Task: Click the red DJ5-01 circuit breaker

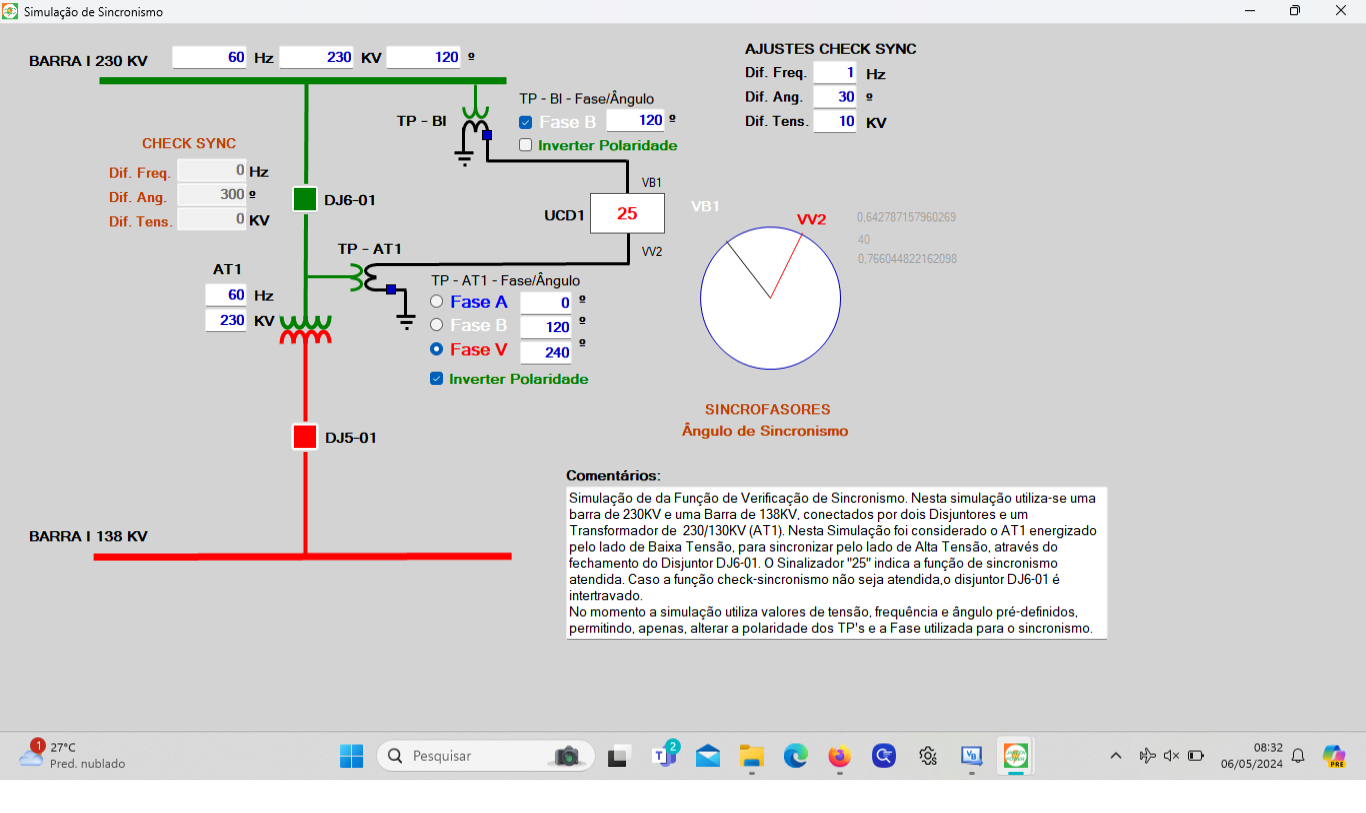Action: coord(303,436)
